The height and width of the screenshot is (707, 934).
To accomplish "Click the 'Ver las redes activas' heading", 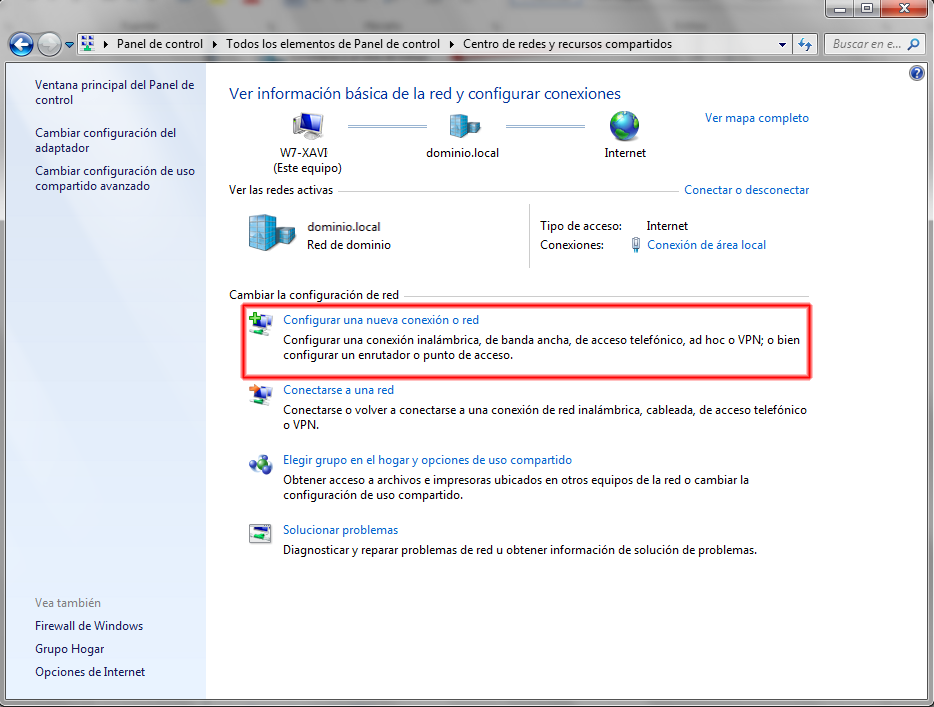I will 281,190.
